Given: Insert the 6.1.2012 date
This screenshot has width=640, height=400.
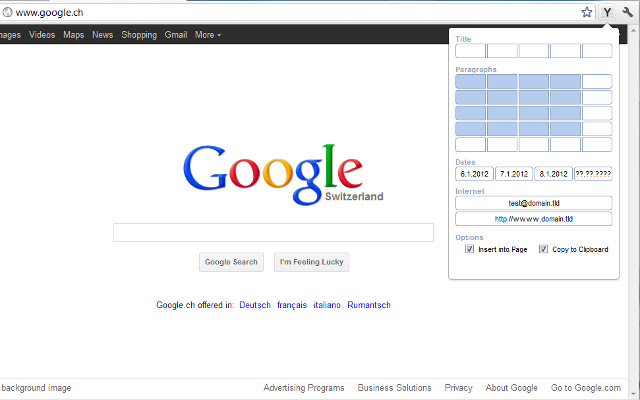Looking at the screenshot, I should point(474,173).
